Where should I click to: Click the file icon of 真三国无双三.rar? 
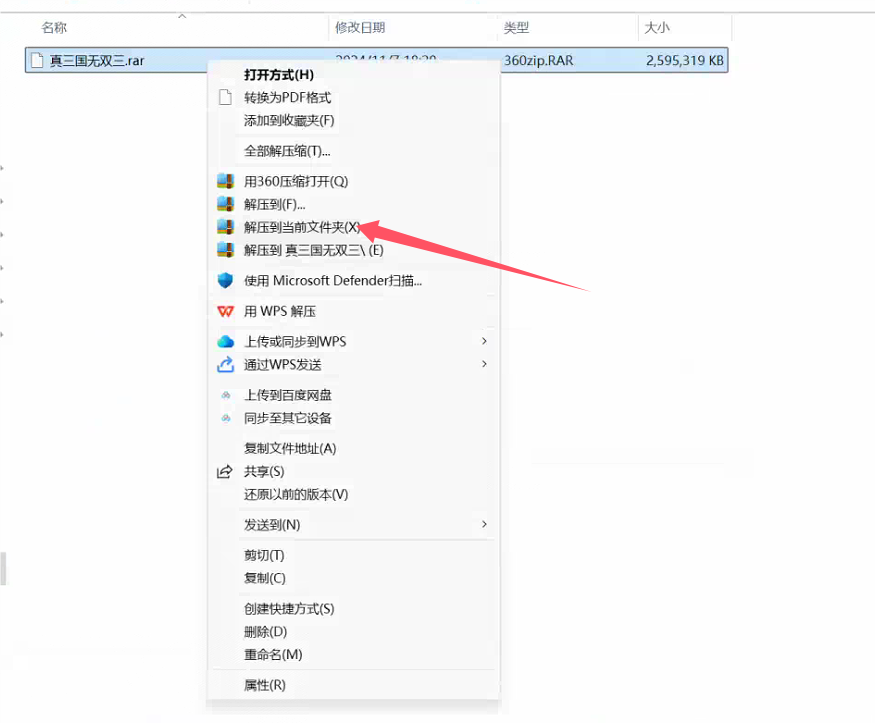[37, 60]
